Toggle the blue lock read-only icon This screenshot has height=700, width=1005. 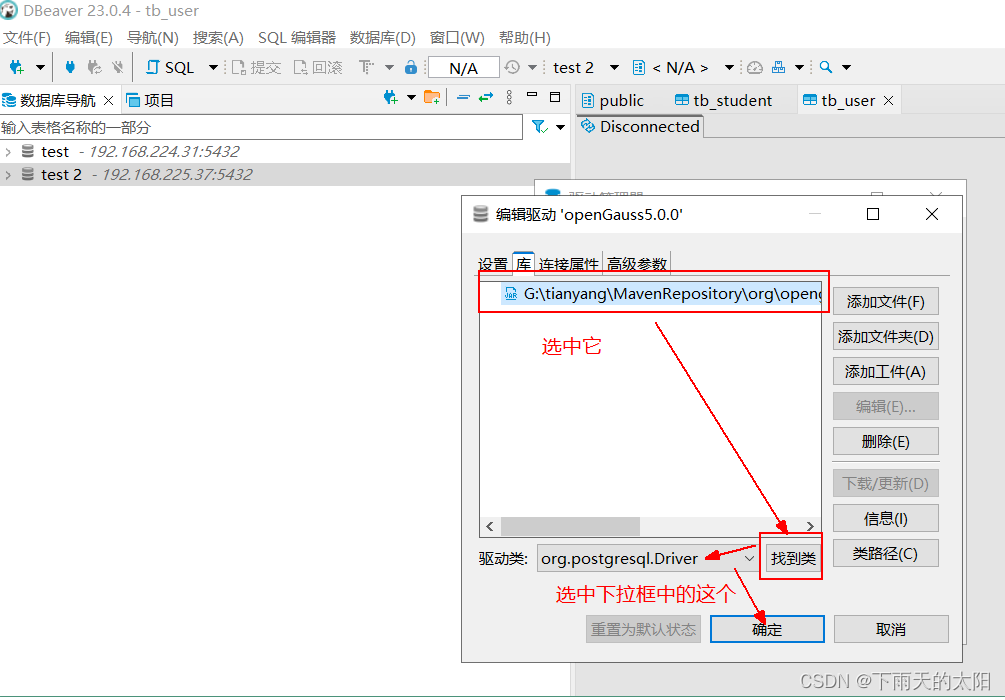(411, 67)
